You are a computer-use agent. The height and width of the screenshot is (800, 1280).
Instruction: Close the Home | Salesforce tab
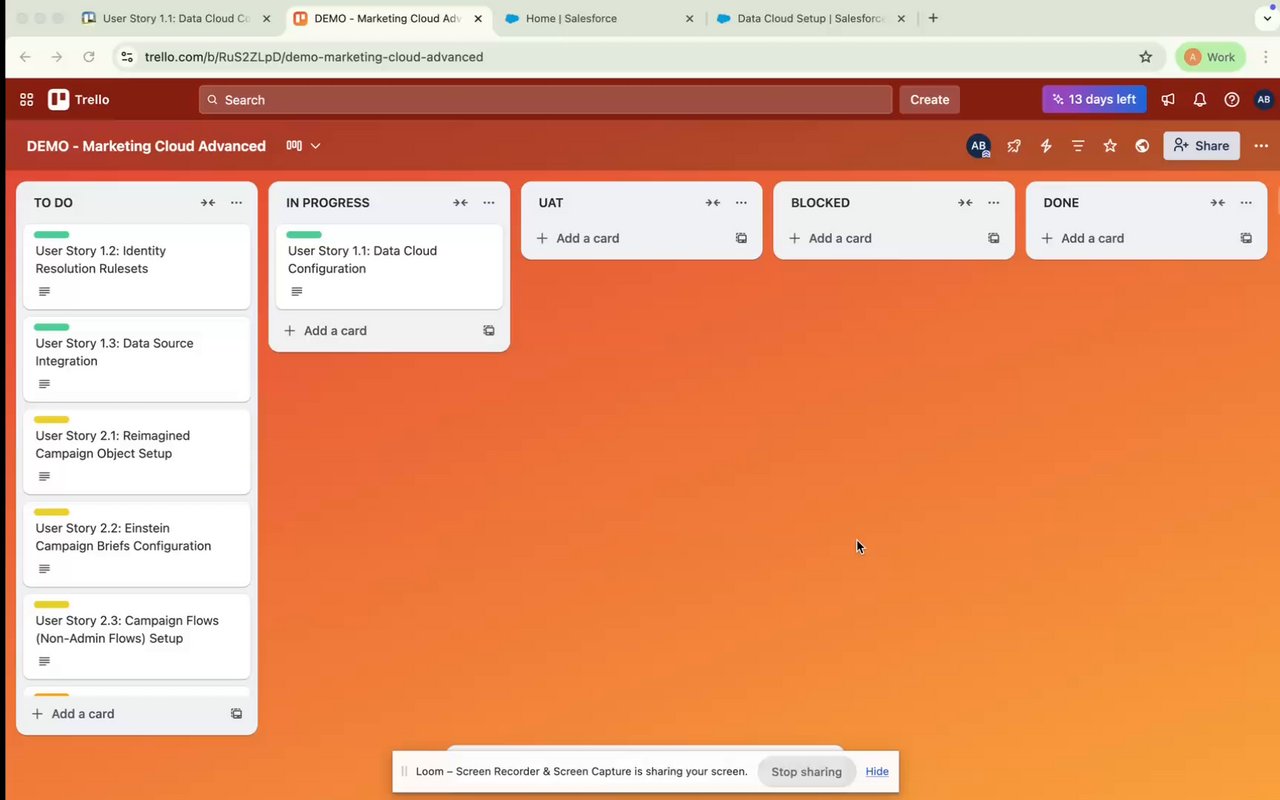tap(689, 18)
